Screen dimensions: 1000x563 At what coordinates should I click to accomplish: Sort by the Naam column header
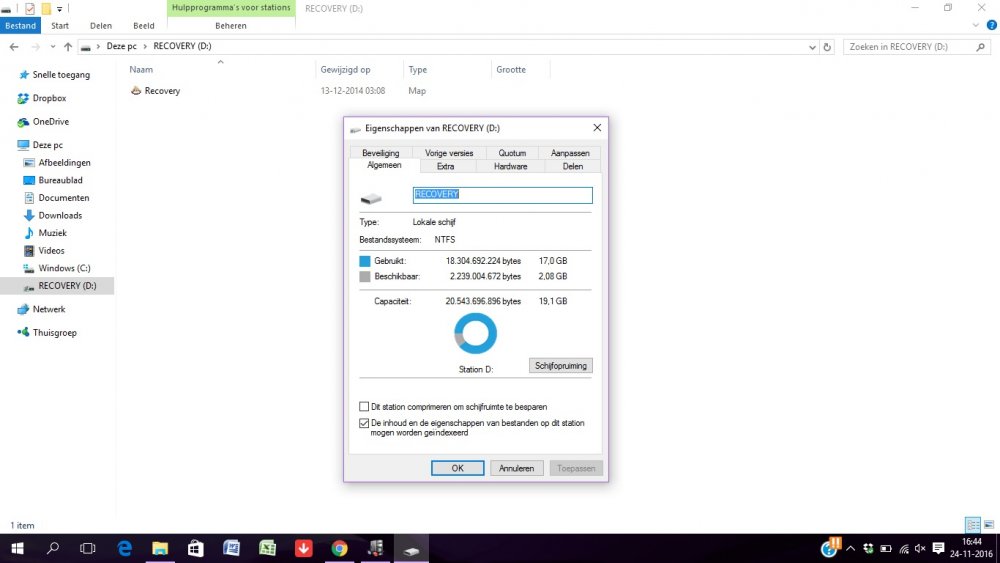click(141, 69)
